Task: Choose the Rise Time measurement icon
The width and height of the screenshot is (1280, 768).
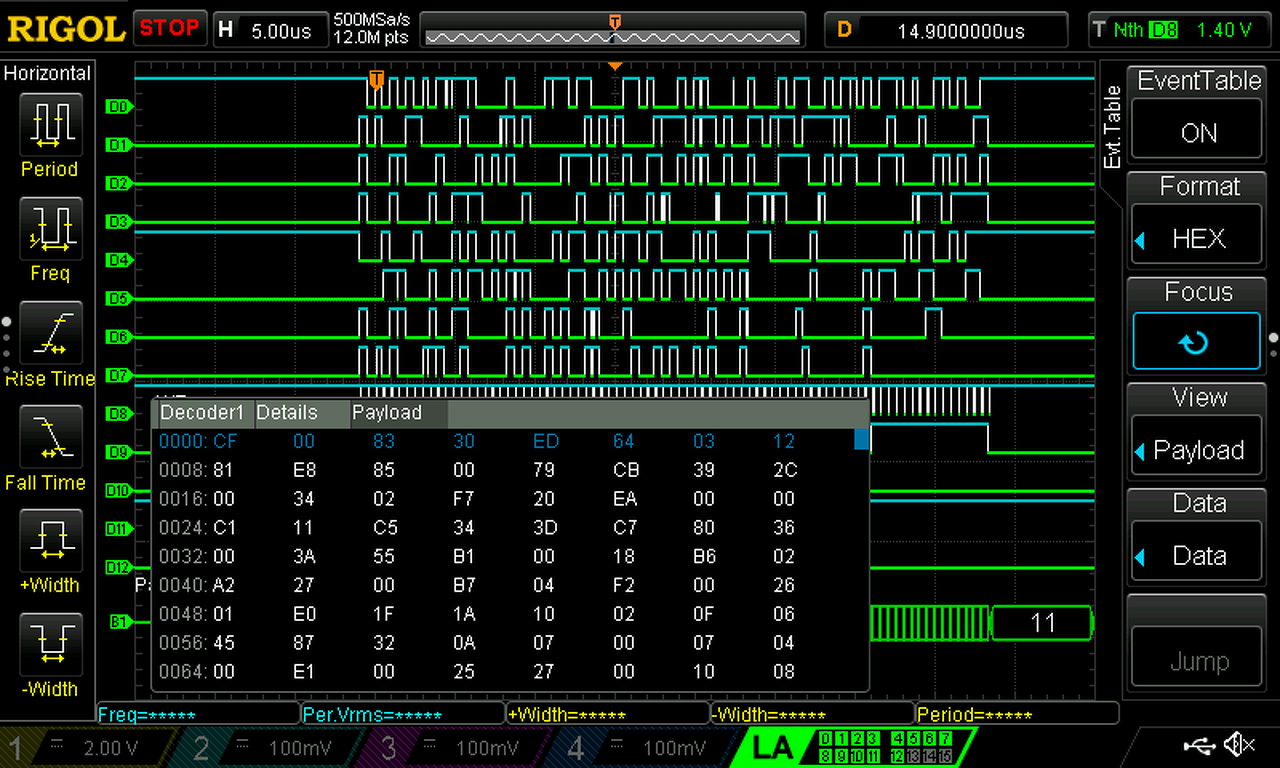Action: coord(49,333)
